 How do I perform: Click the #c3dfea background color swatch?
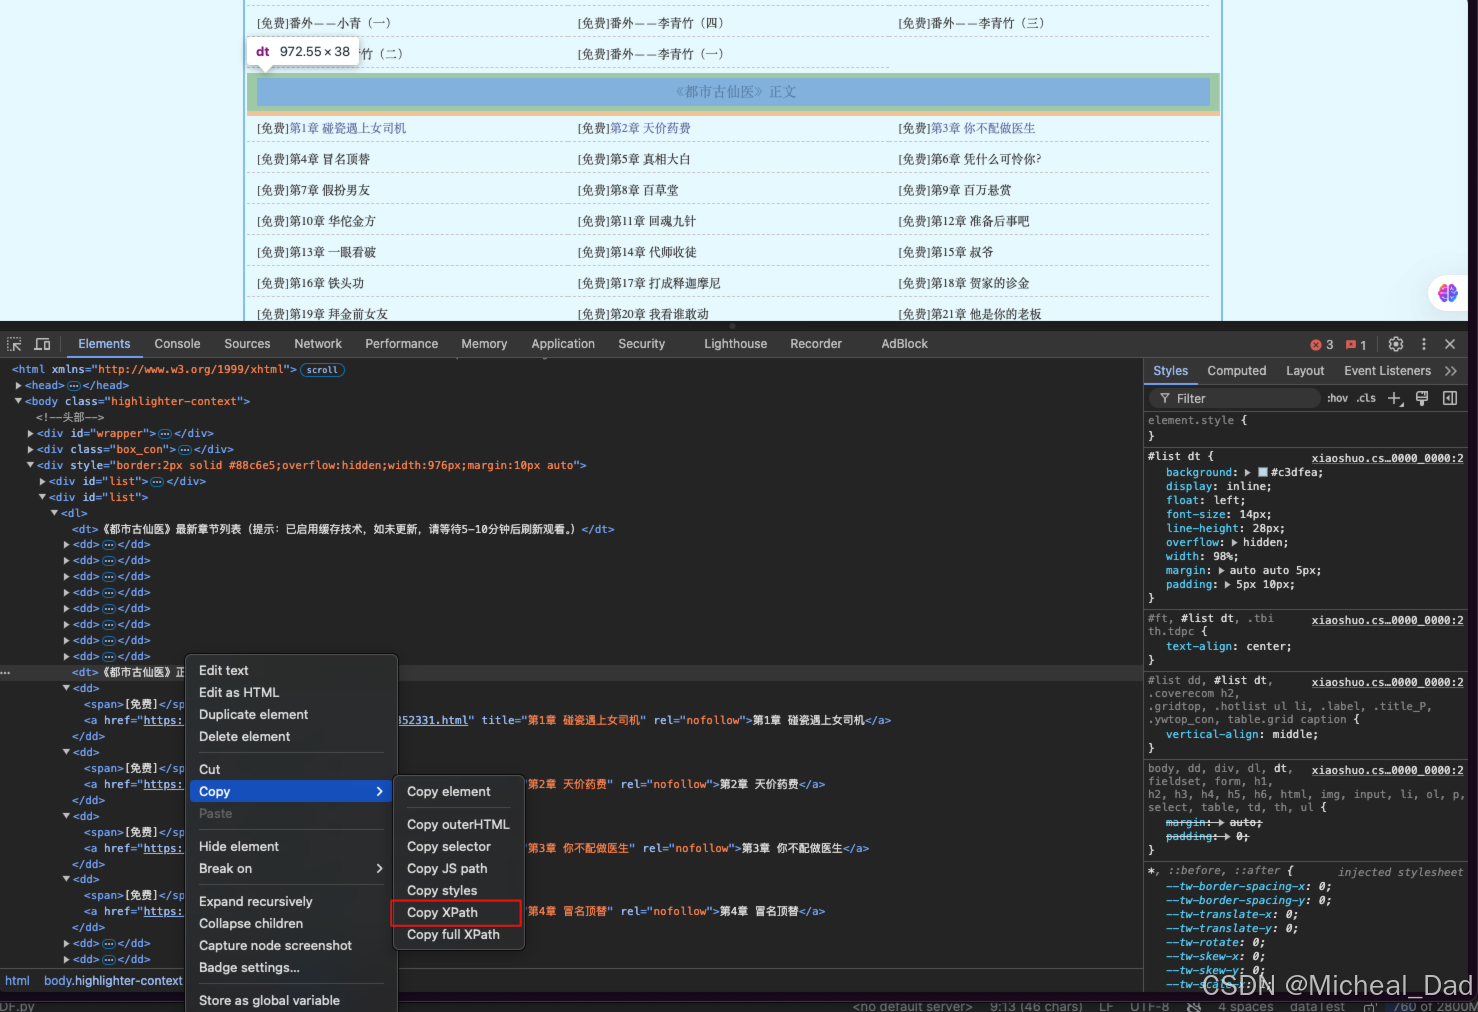(x=1262, y=473)
